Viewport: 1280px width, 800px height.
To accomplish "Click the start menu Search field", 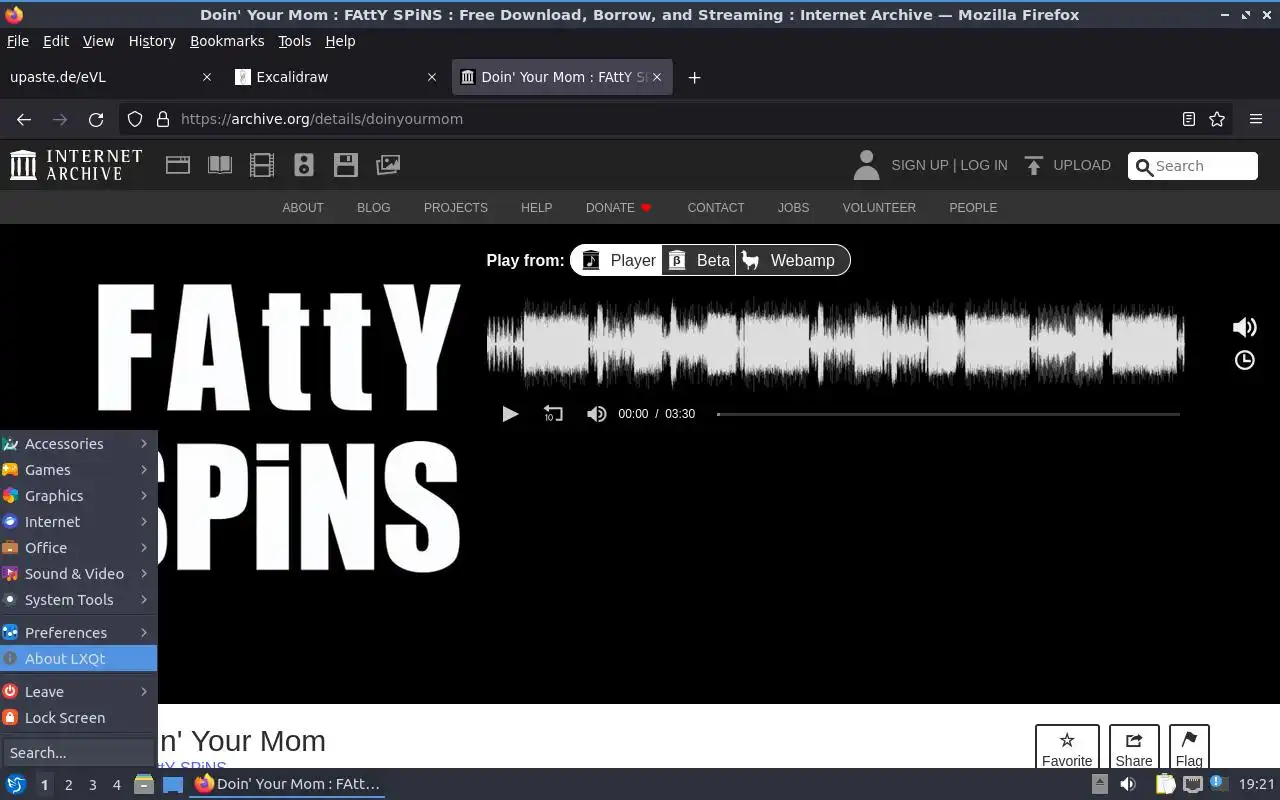I will tap(78, 753).
